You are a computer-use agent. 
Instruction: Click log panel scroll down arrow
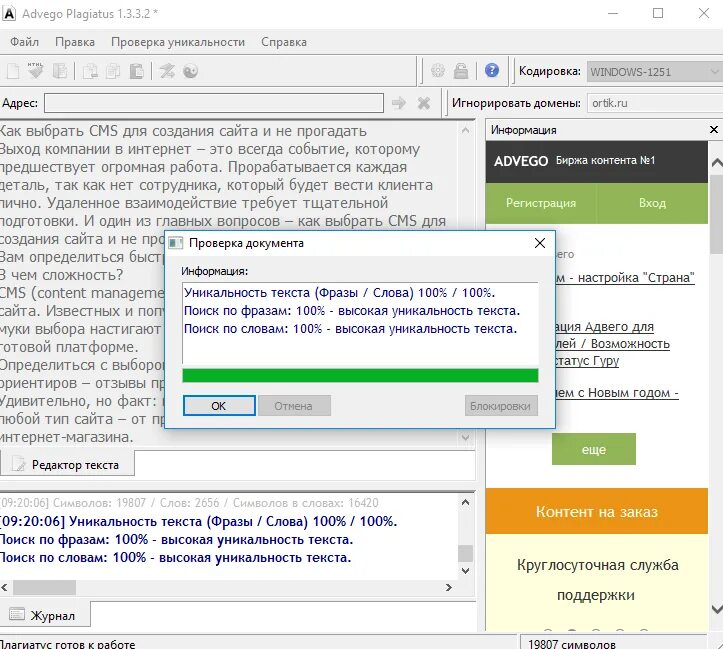pyautogui.click(x=465, y=571)
